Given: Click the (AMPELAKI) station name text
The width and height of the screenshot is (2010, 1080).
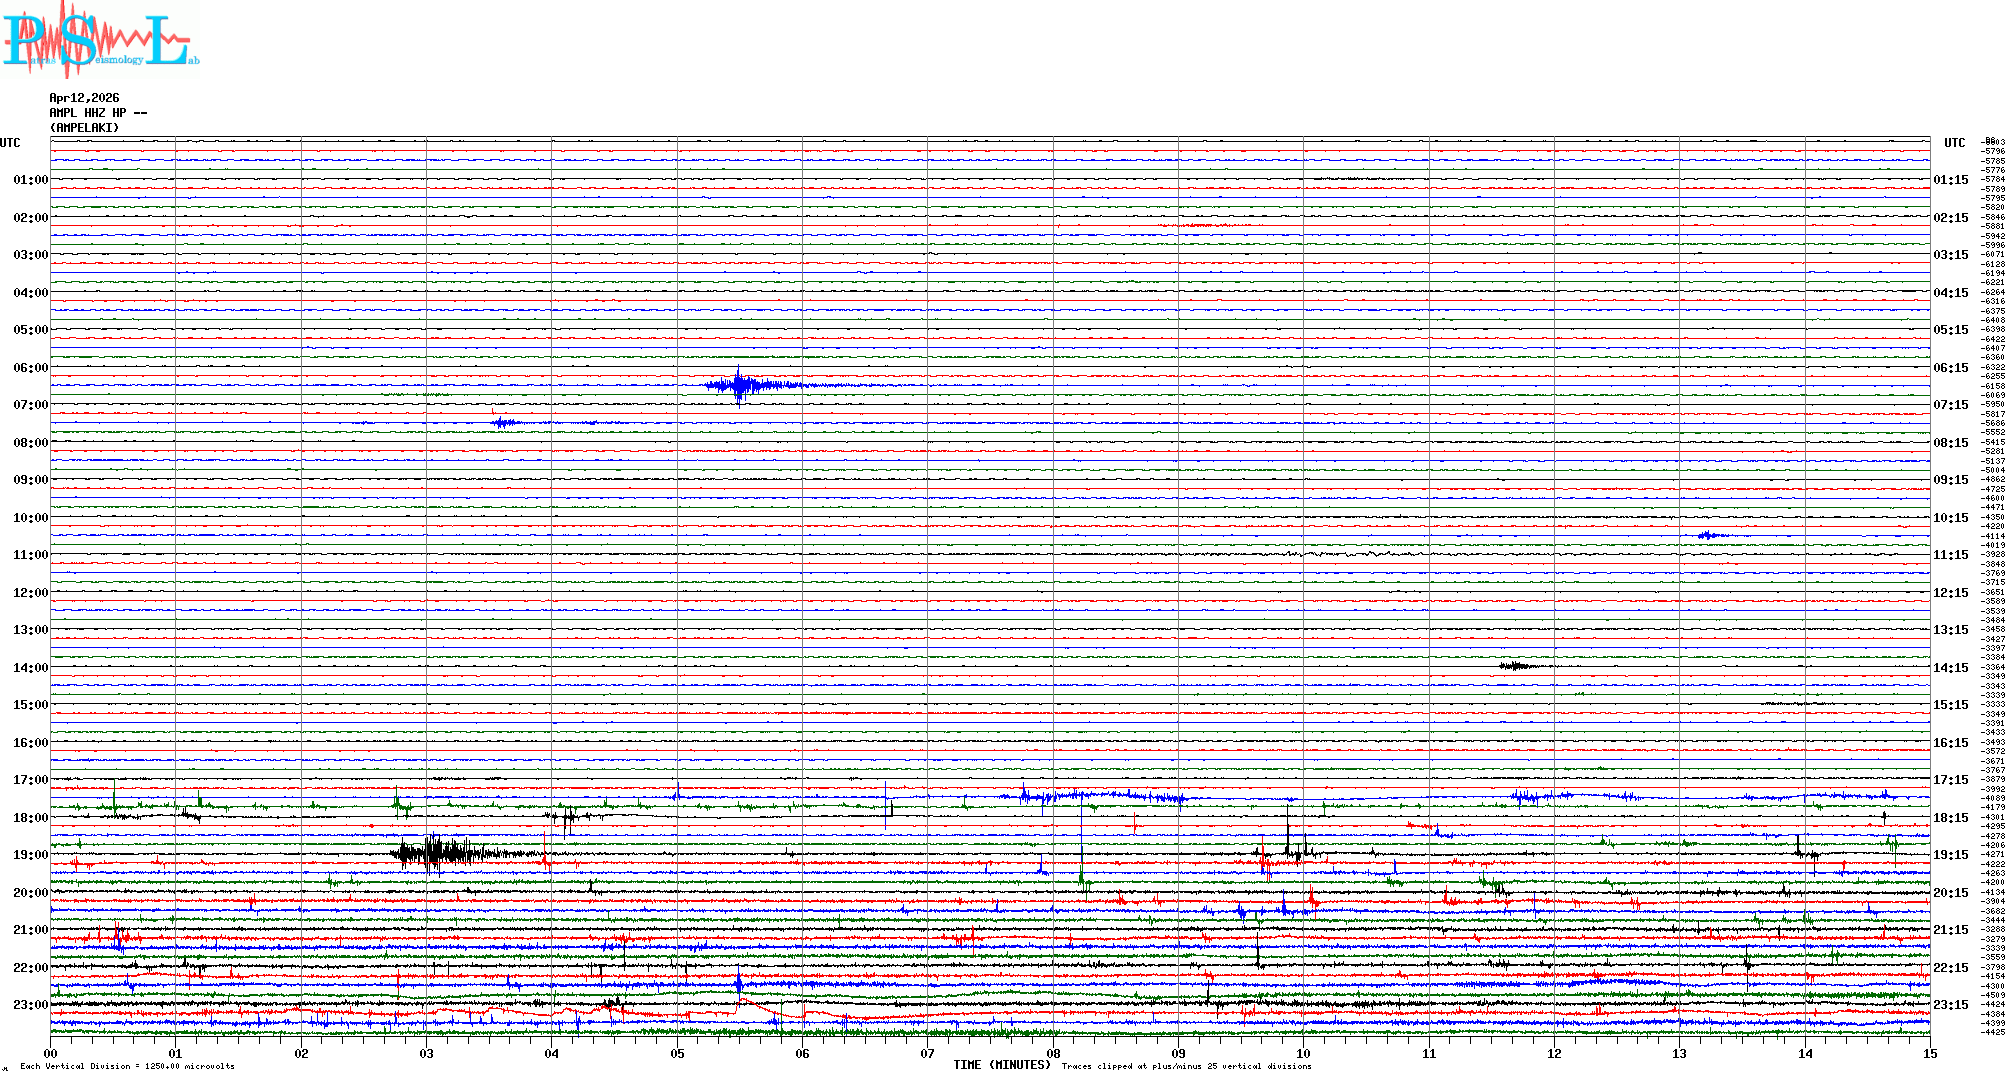Looking at the screenshot, I should [x=84, y=128].
